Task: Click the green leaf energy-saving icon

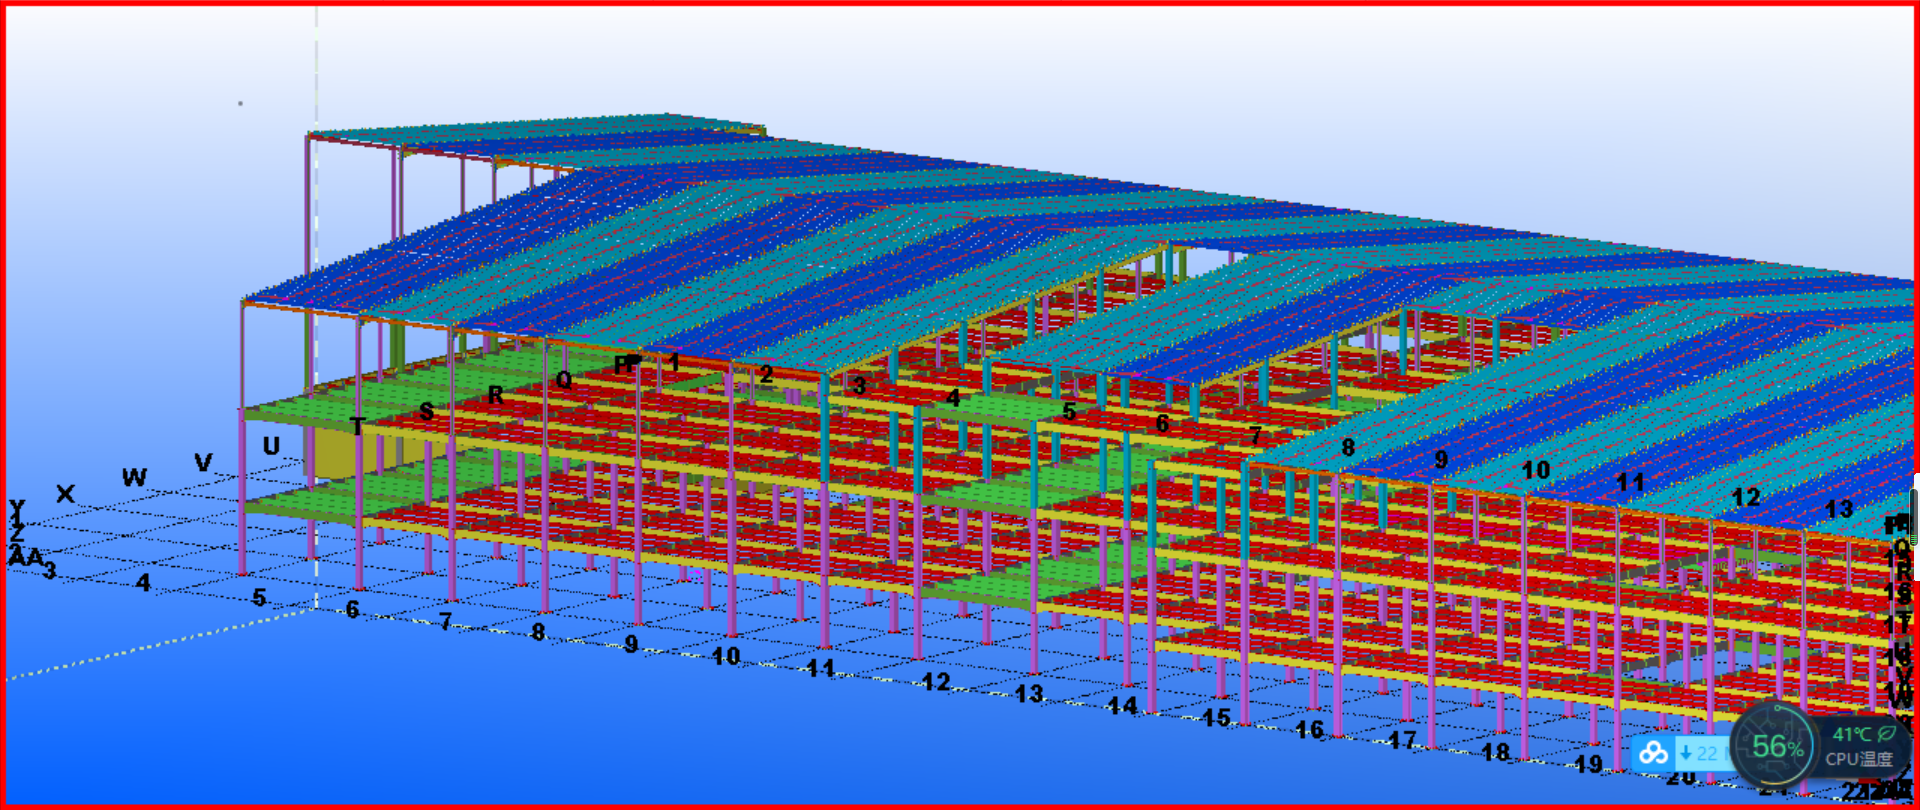Action: pos(1887,734)
